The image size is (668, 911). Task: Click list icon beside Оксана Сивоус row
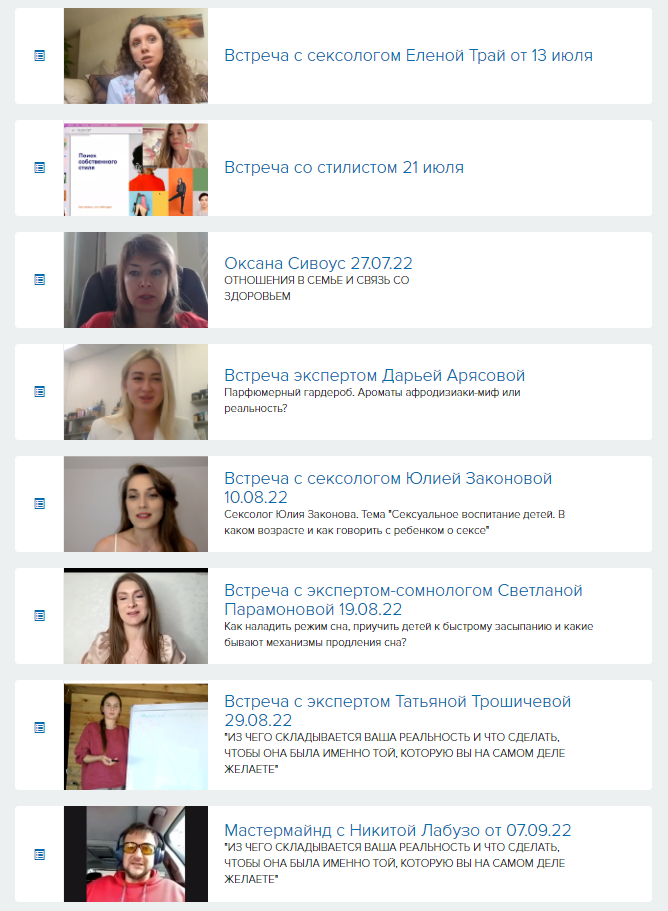[x=39, y=280]
